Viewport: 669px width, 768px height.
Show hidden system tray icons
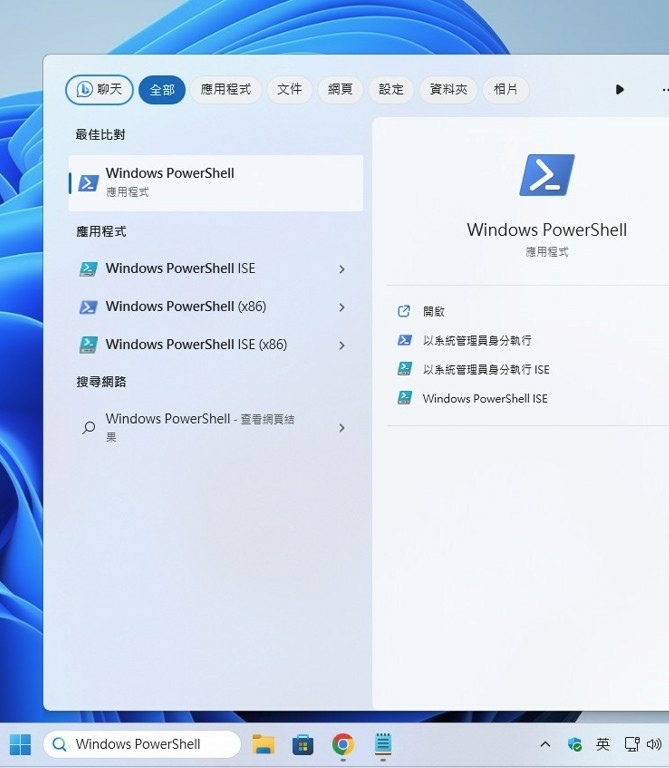tap(545, 744)
